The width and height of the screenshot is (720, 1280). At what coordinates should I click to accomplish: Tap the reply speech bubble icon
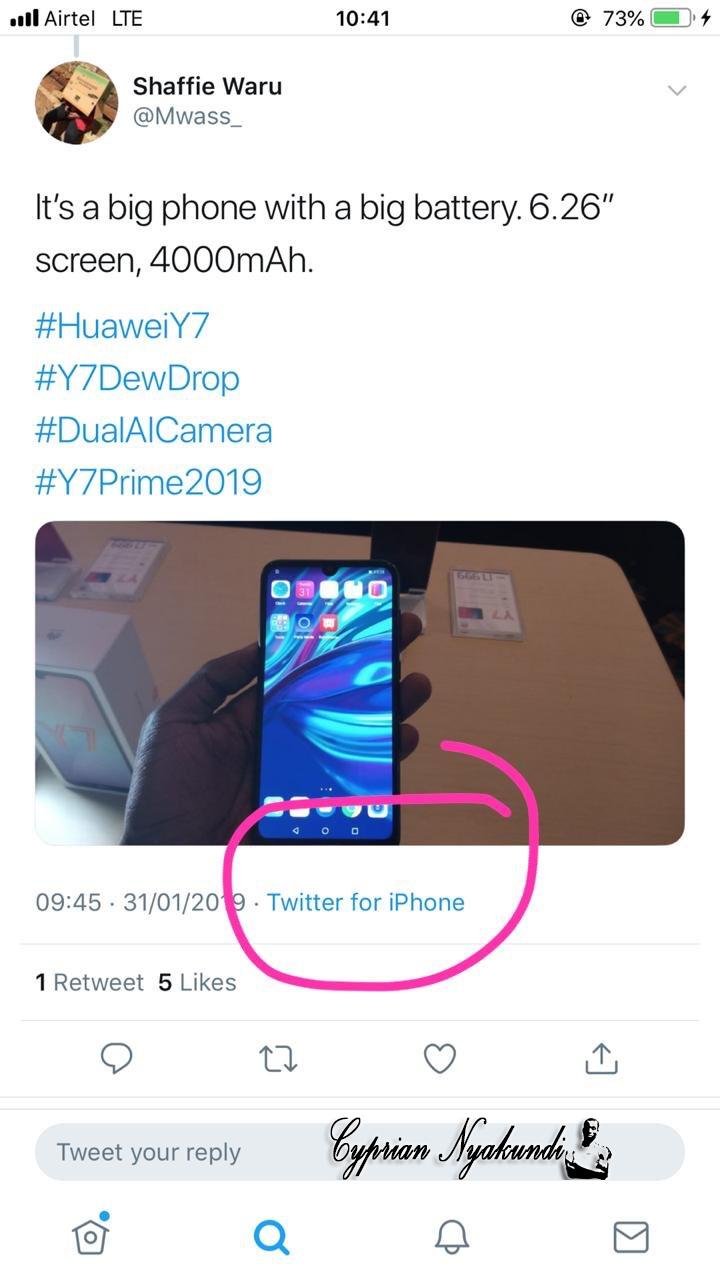(x=117, y=1058)
